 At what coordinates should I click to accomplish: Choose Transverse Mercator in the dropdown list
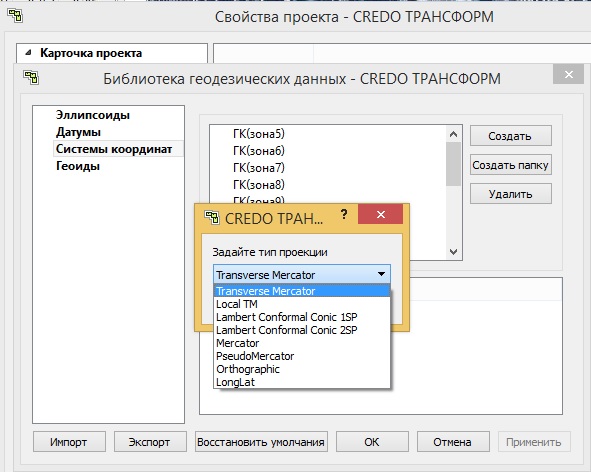pos(302,291)
